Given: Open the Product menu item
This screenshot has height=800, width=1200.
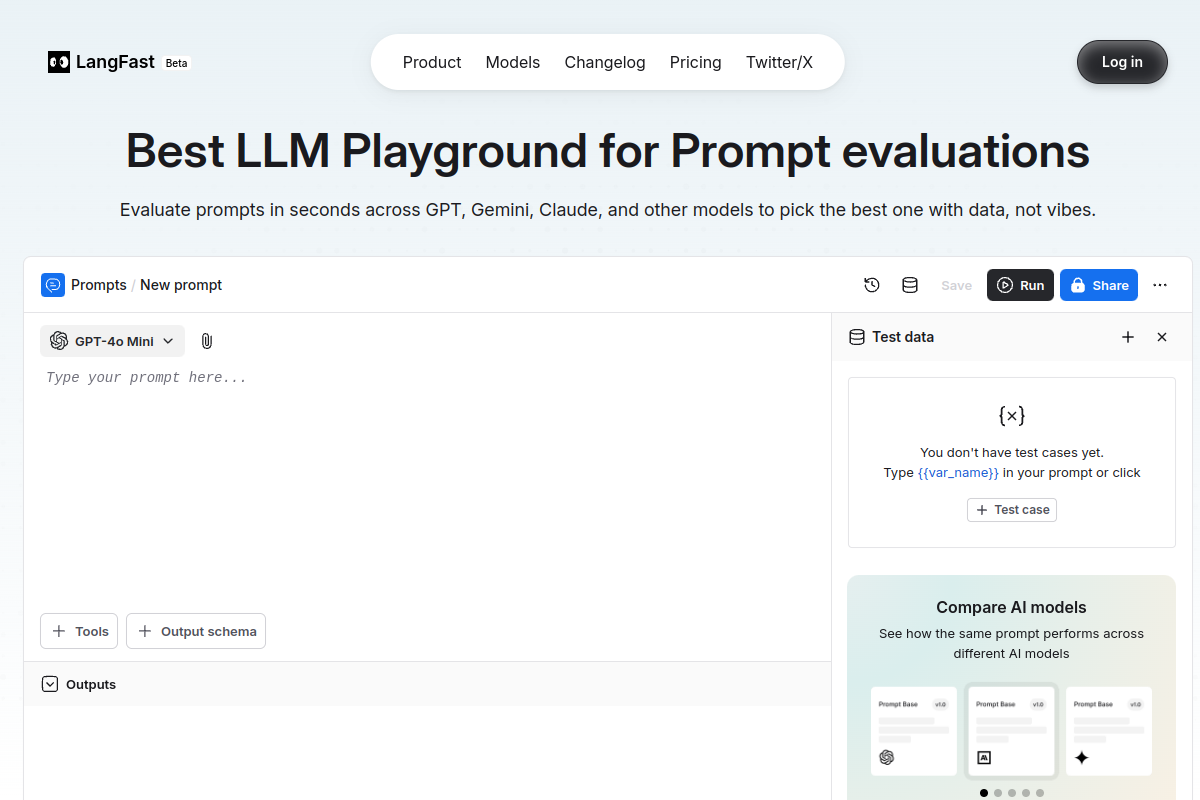Looking at the screenshot, I should click(432, 62).
